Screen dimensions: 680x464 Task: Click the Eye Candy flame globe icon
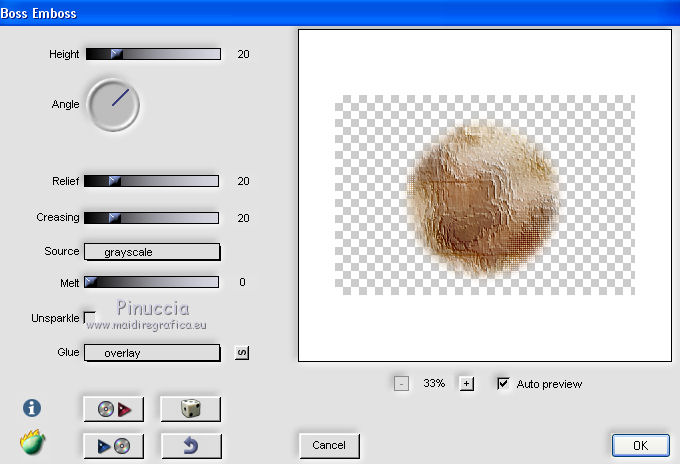pos(33,442)
